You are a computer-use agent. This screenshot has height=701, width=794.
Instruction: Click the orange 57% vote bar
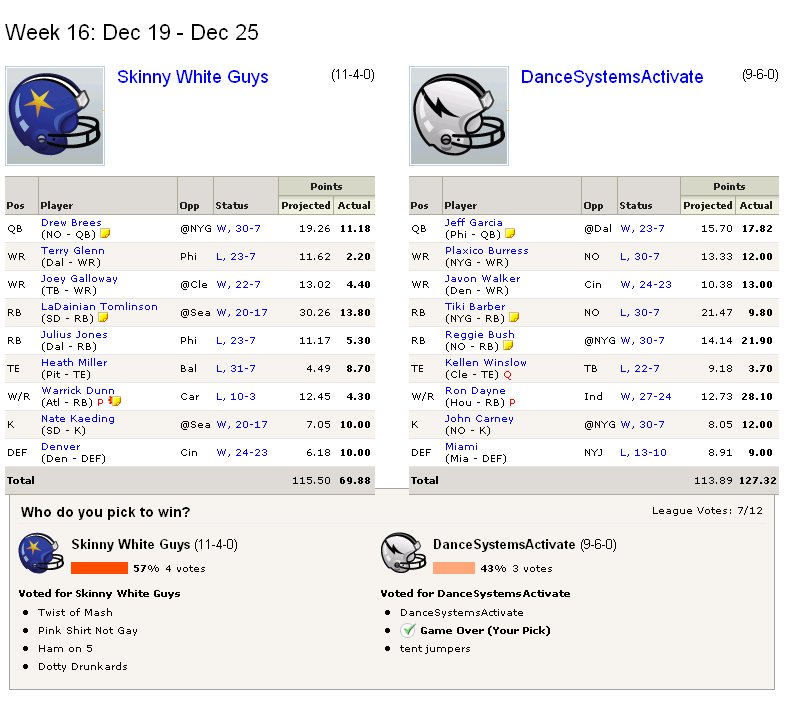(x=99, y=568)
